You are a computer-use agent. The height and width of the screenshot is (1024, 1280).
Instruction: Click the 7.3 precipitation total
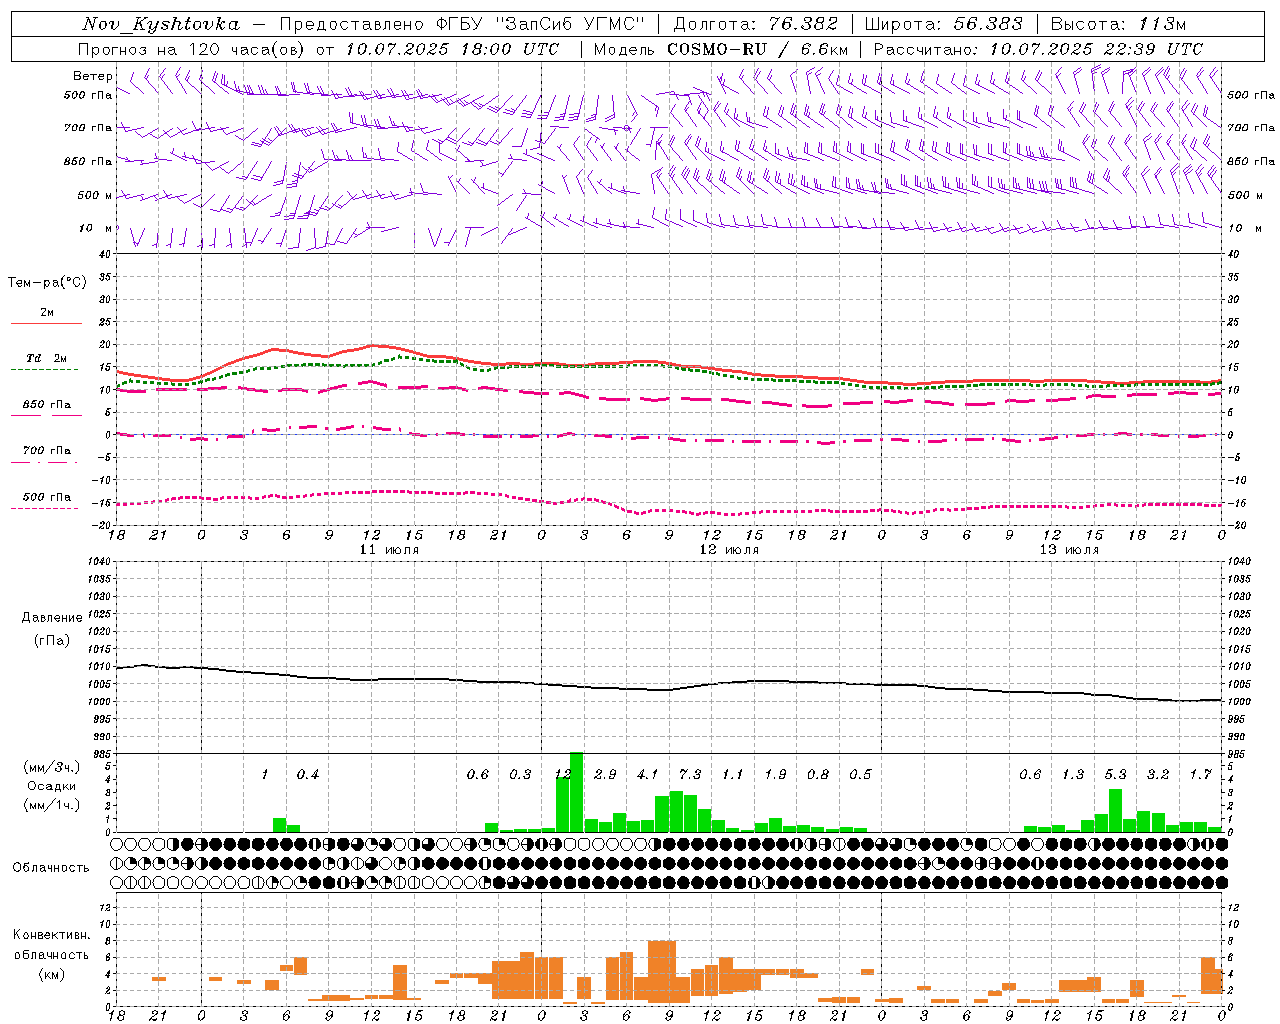tap(690, 775)
